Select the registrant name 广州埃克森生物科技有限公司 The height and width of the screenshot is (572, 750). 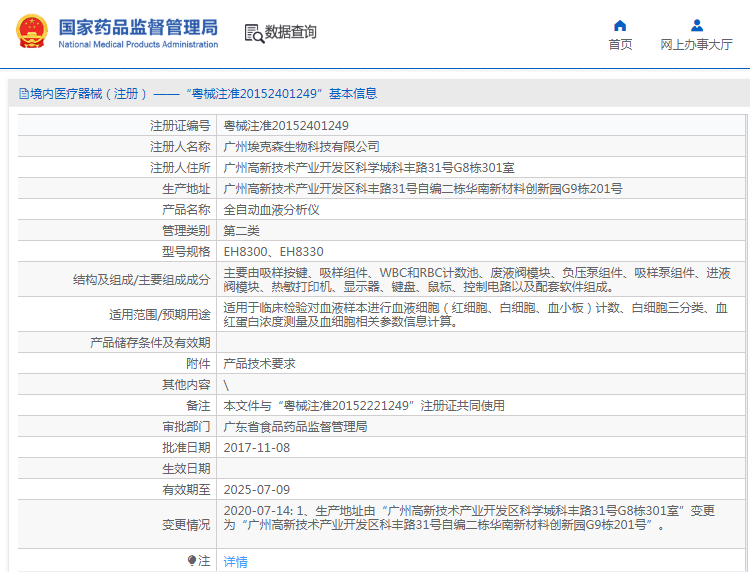[301, 146]
